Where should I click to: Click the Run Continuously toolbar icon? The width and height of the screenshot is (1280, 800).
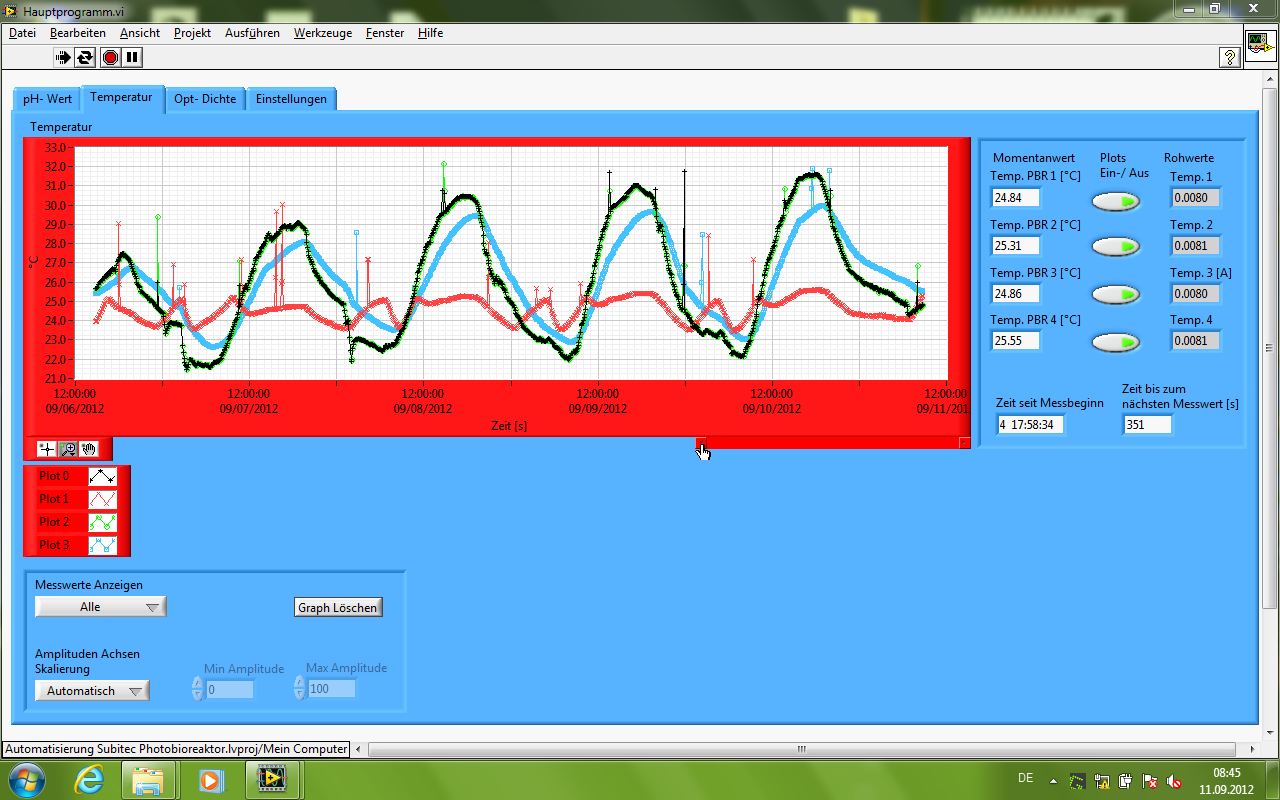point(86,57)
